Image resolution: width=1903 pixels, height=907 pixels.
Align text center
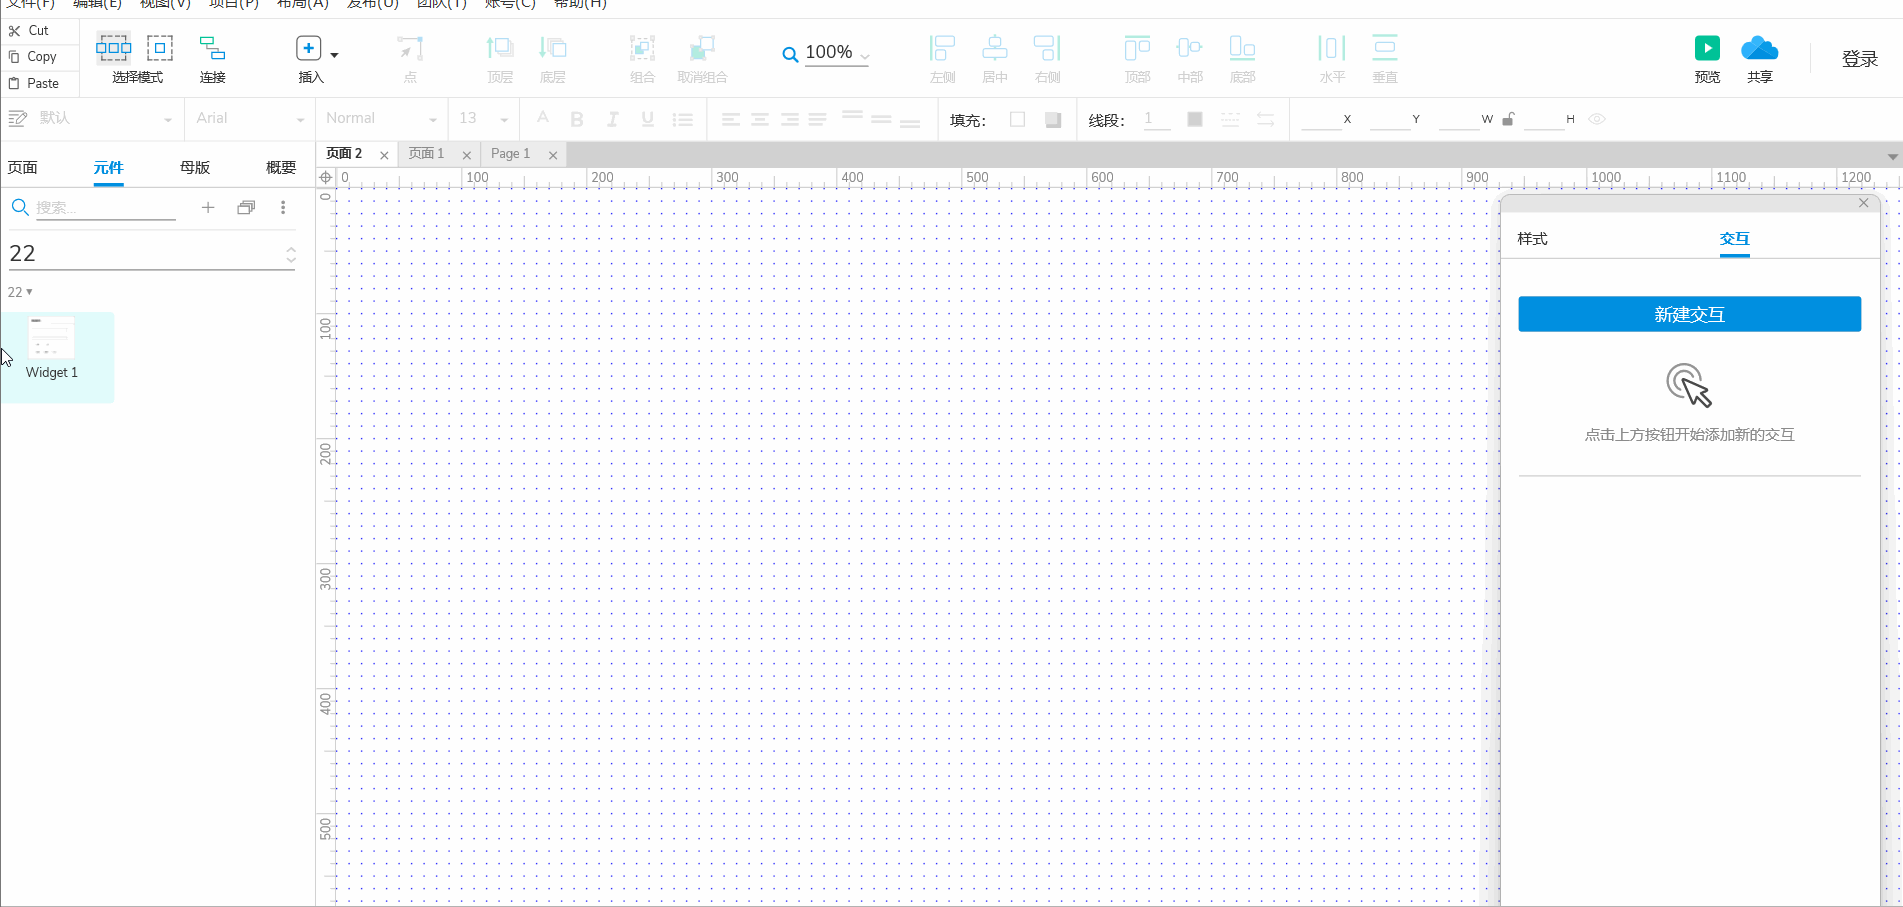[760, 119]
